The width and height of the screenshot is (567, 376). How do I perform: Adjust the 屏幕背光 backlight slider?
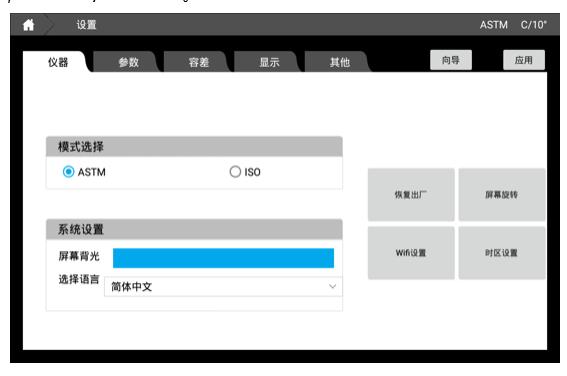pos(223,258)
